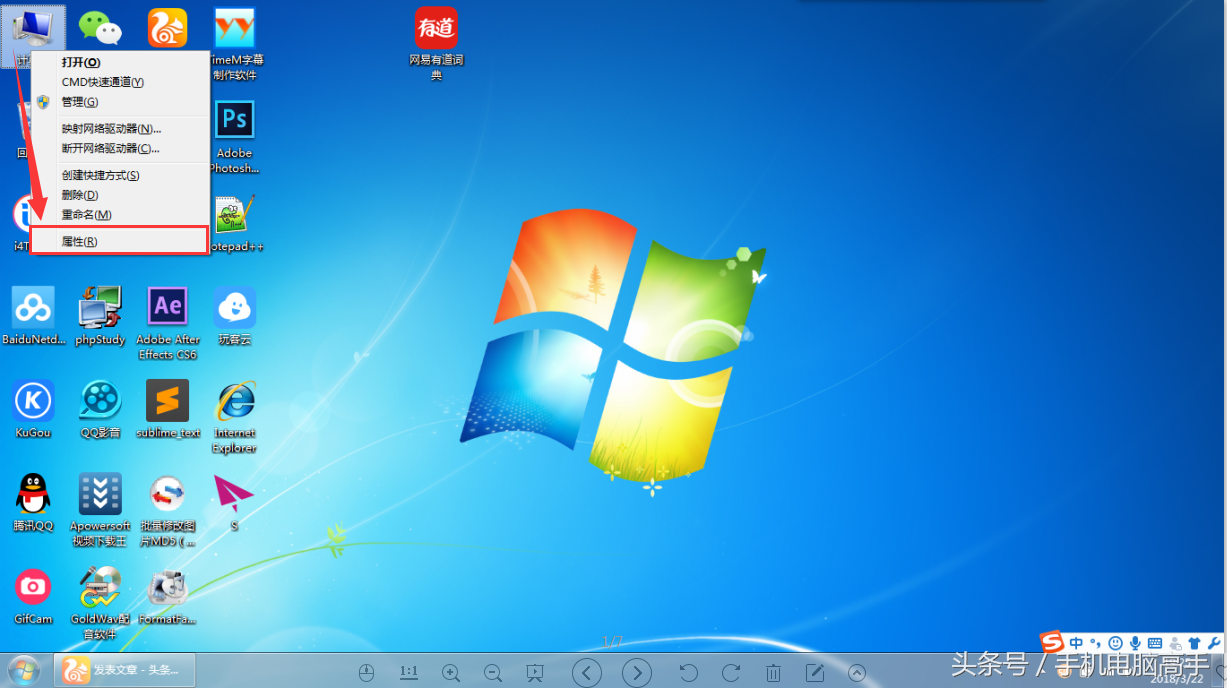
Task: Click the 发表文章 taskbar window button
Action: coord(125,670)
